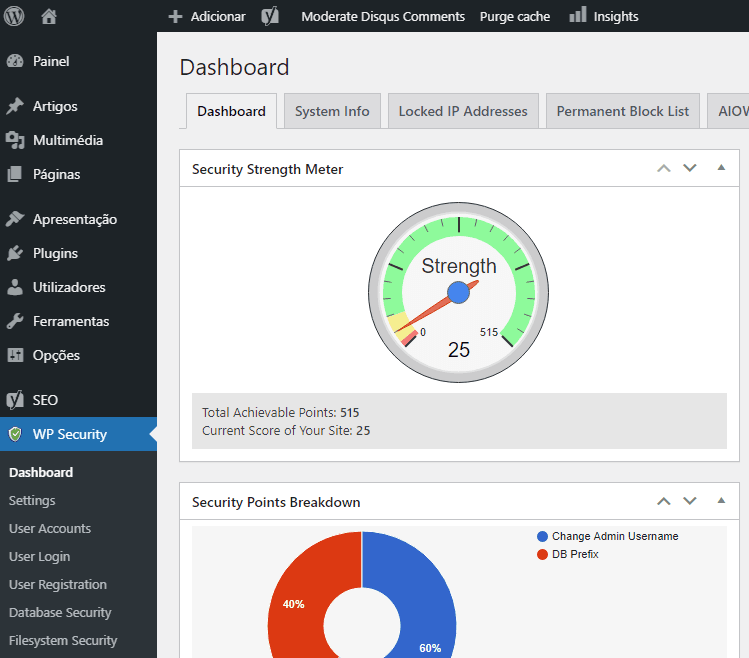Open User Registration submenu
This screenshot has width=749, height=658.
coord(58,584)
